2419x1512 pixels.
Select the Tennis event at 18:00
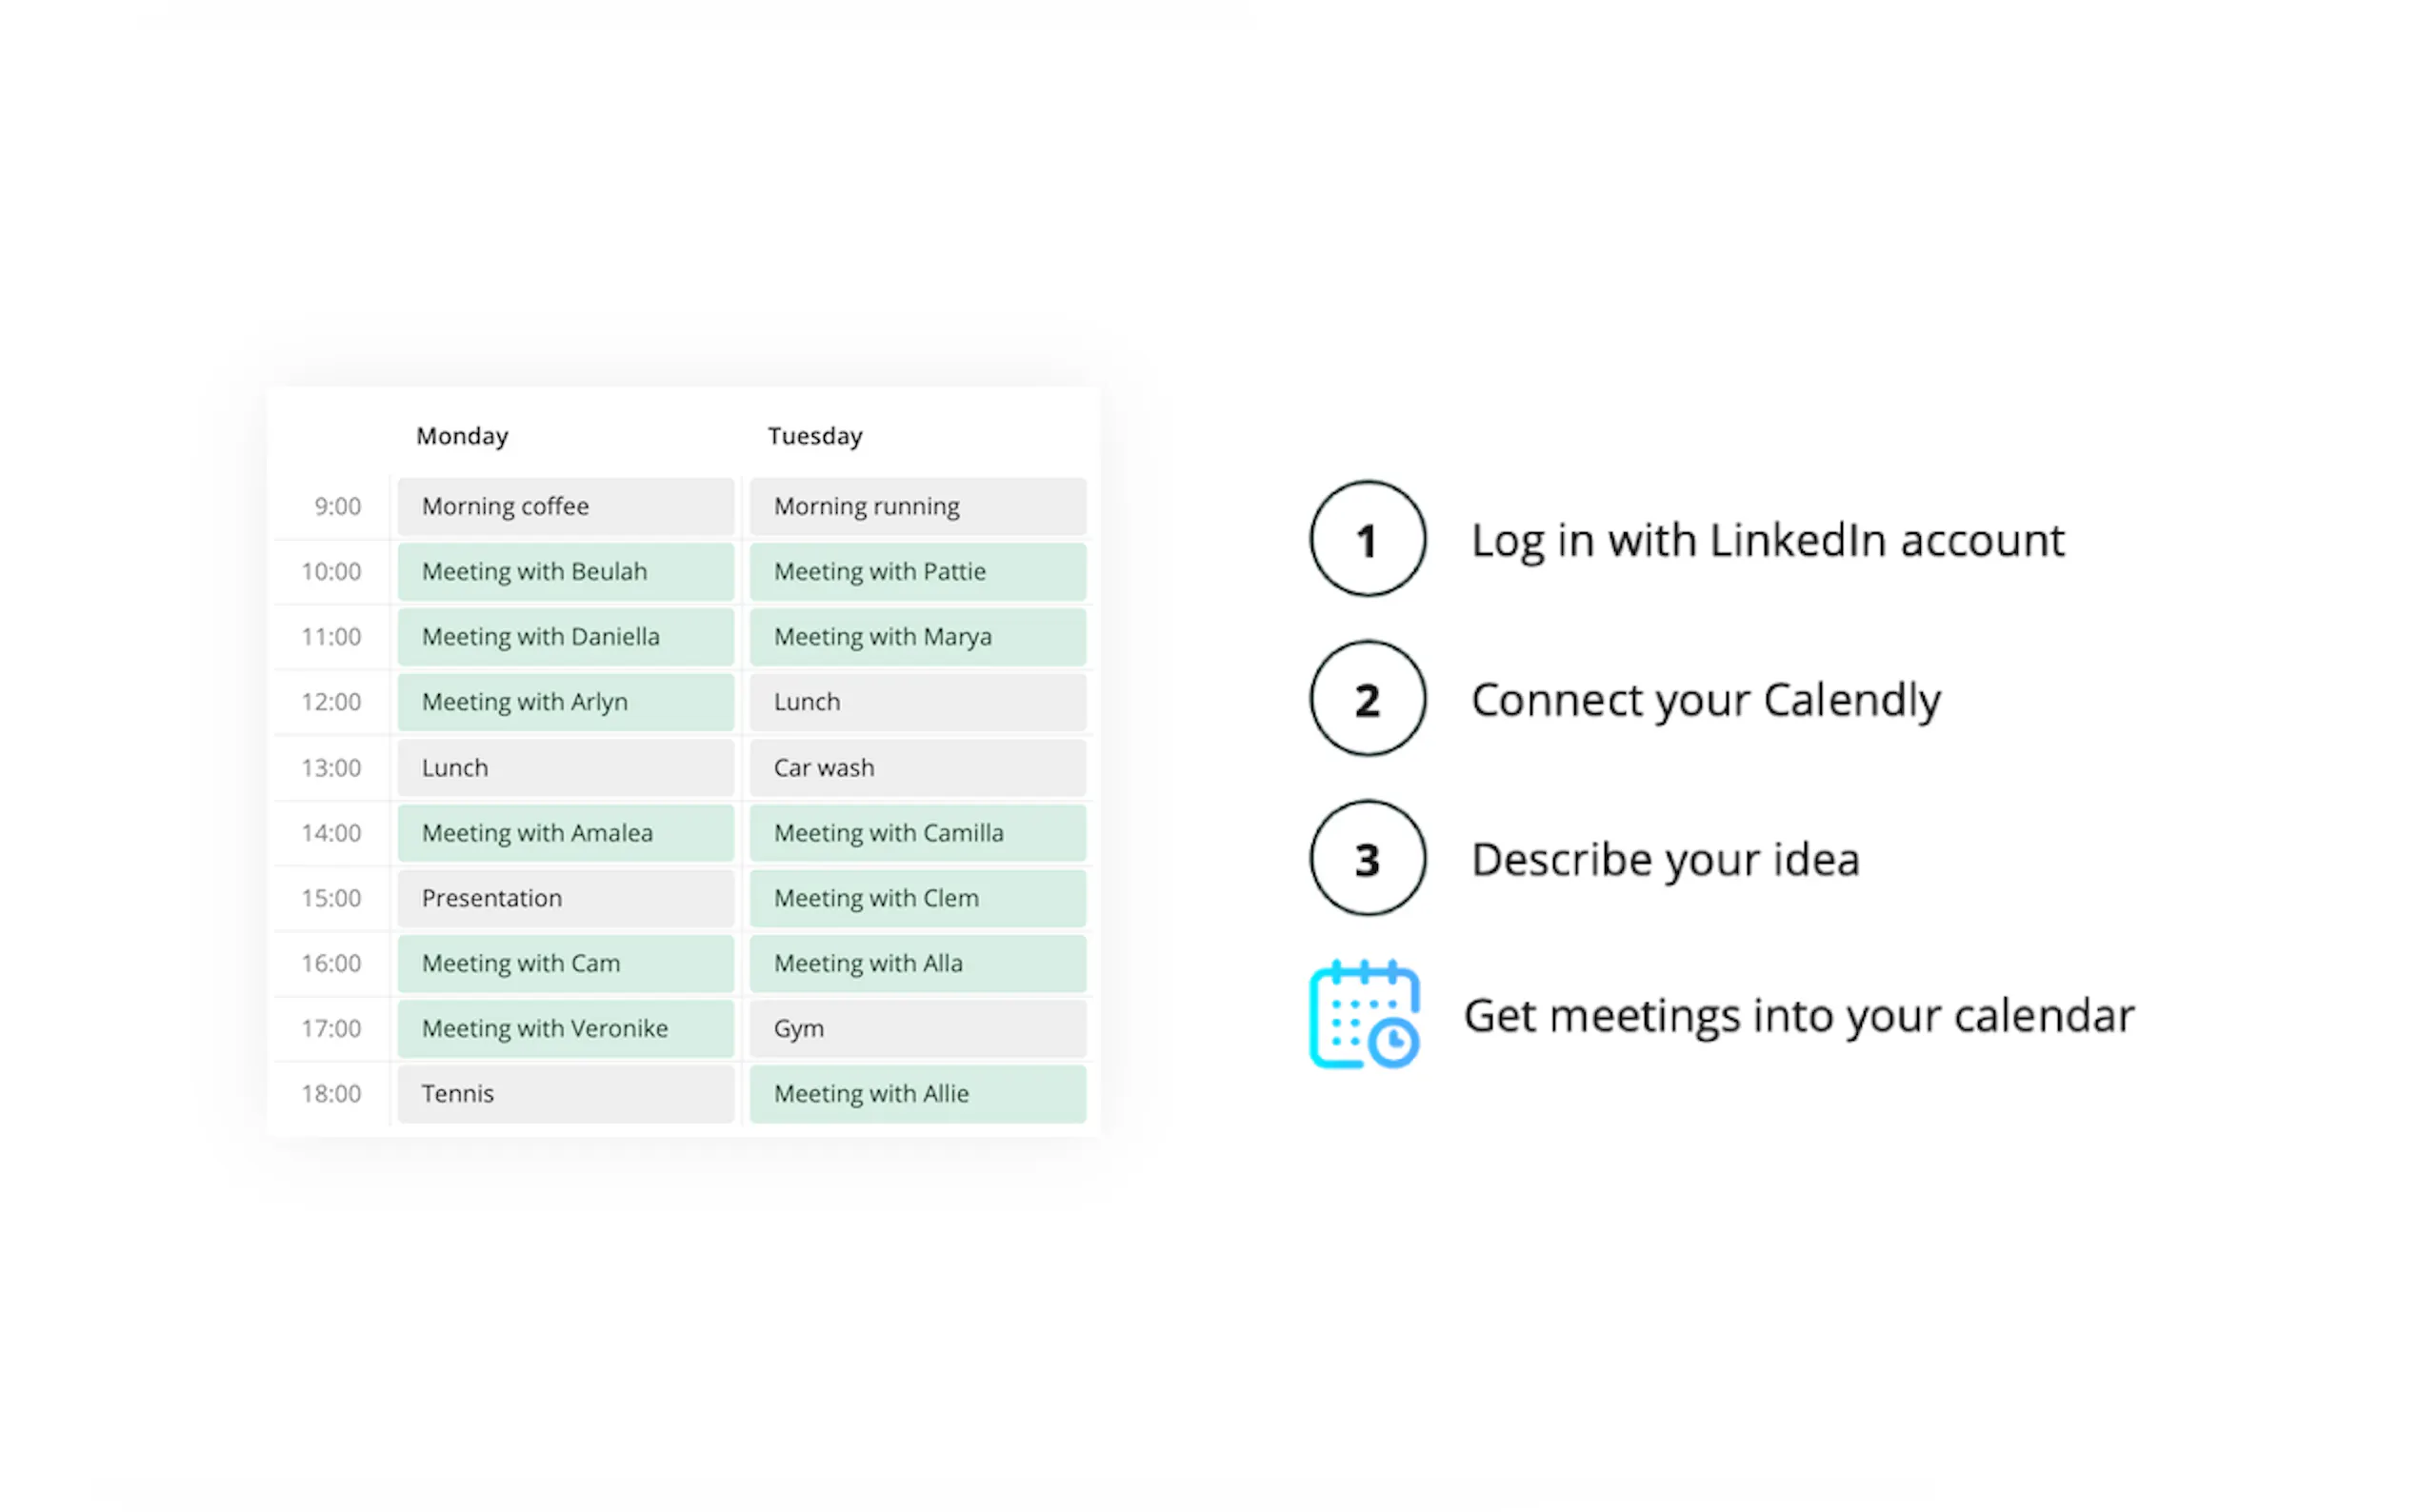point(565,1094)
